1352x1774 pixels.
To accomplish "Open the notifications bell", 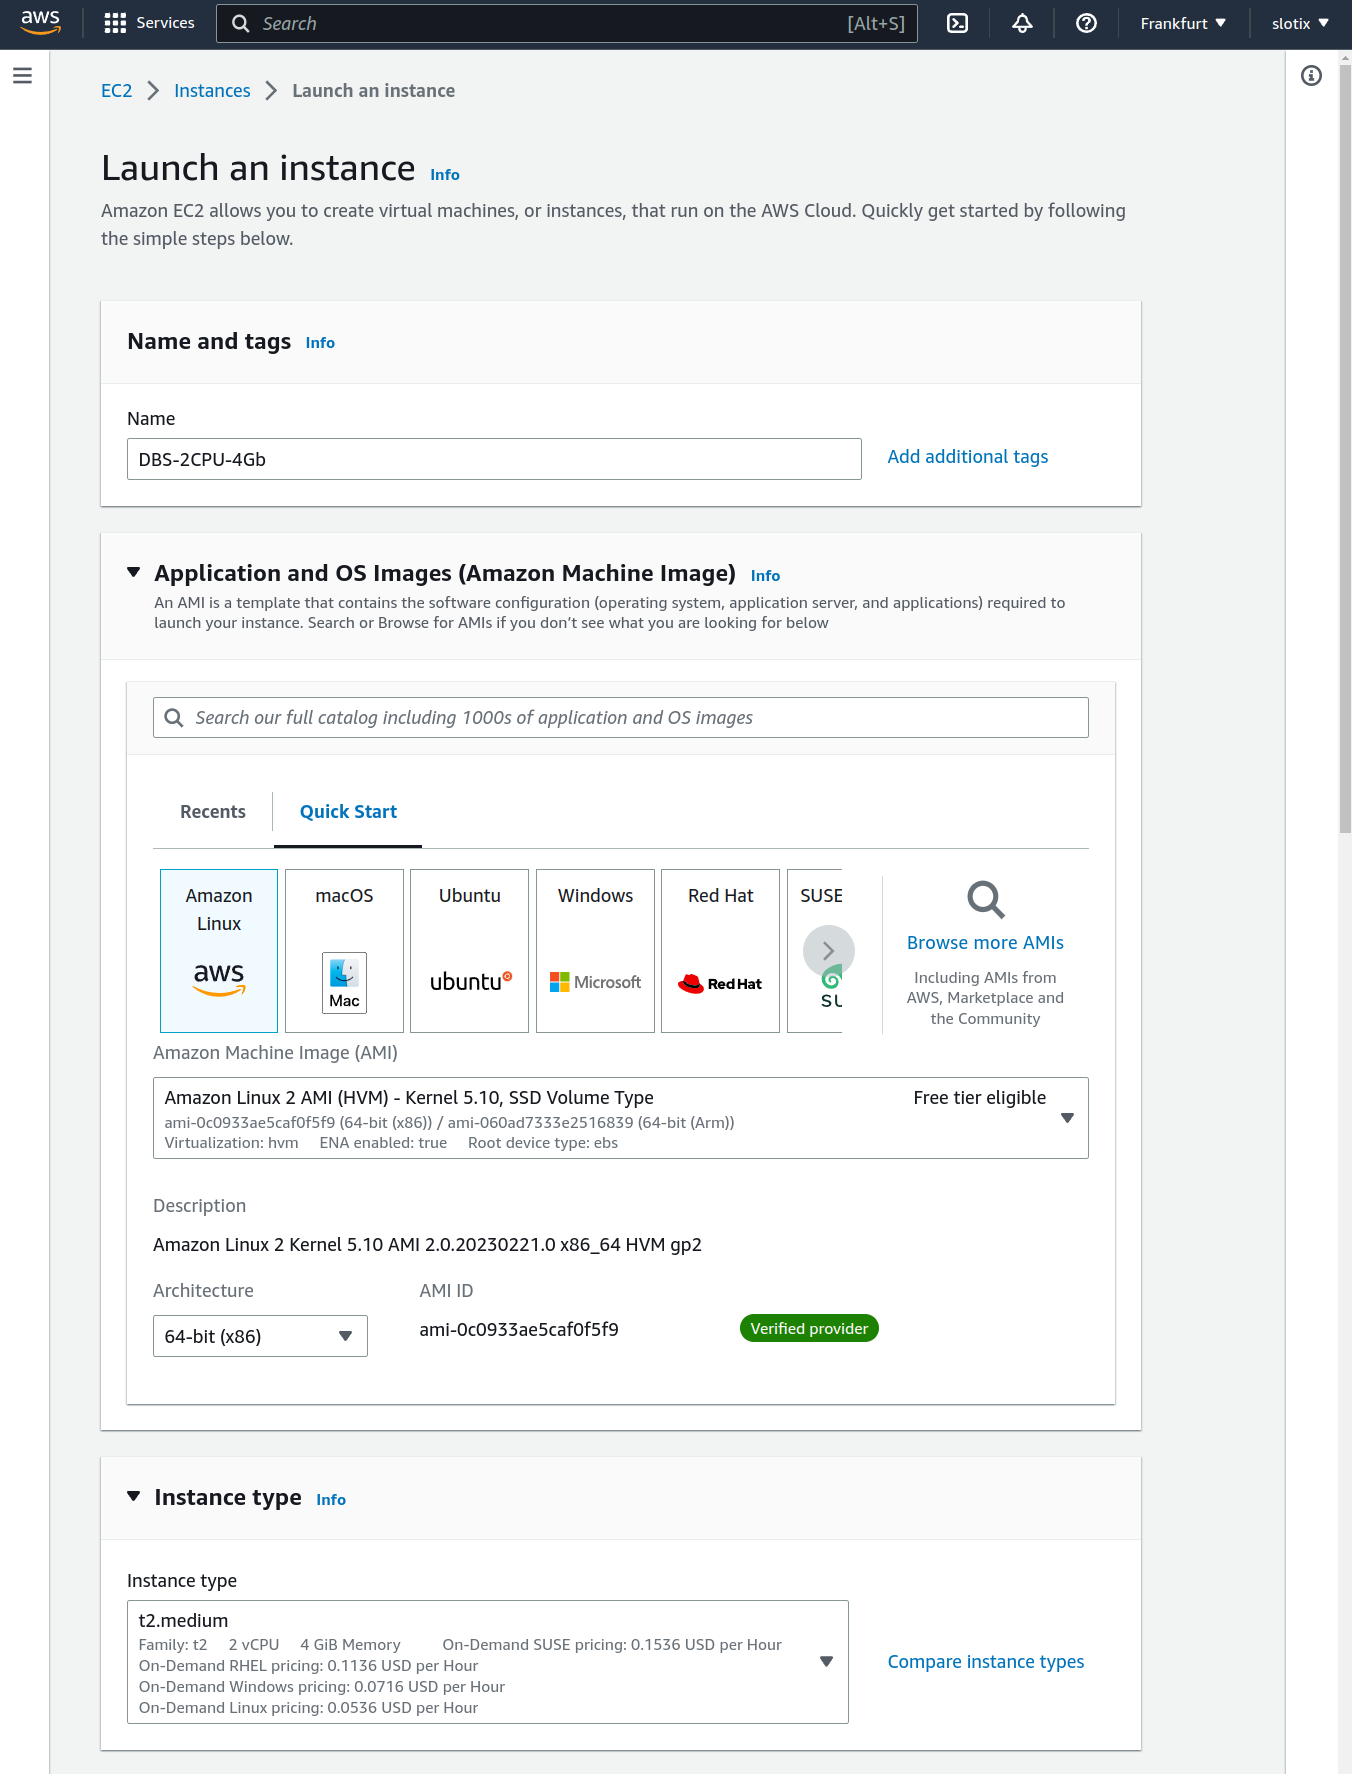I will point(1022,23).
